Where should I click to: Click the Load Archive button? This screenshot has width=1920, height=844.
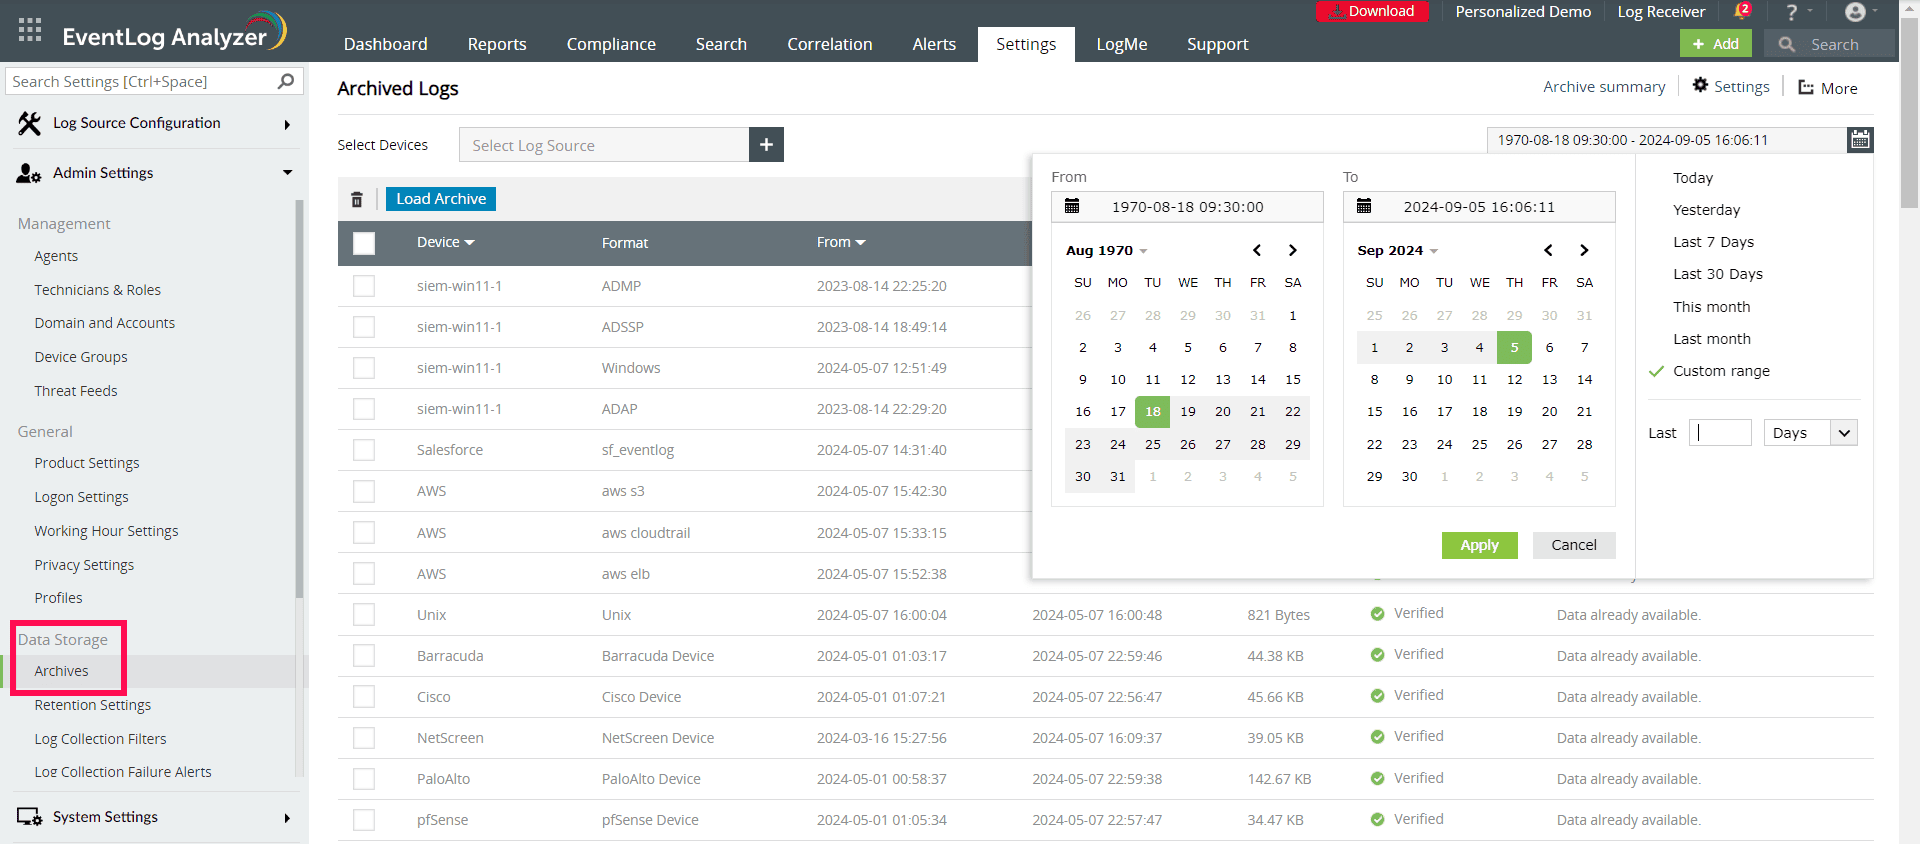pos(441,199)
